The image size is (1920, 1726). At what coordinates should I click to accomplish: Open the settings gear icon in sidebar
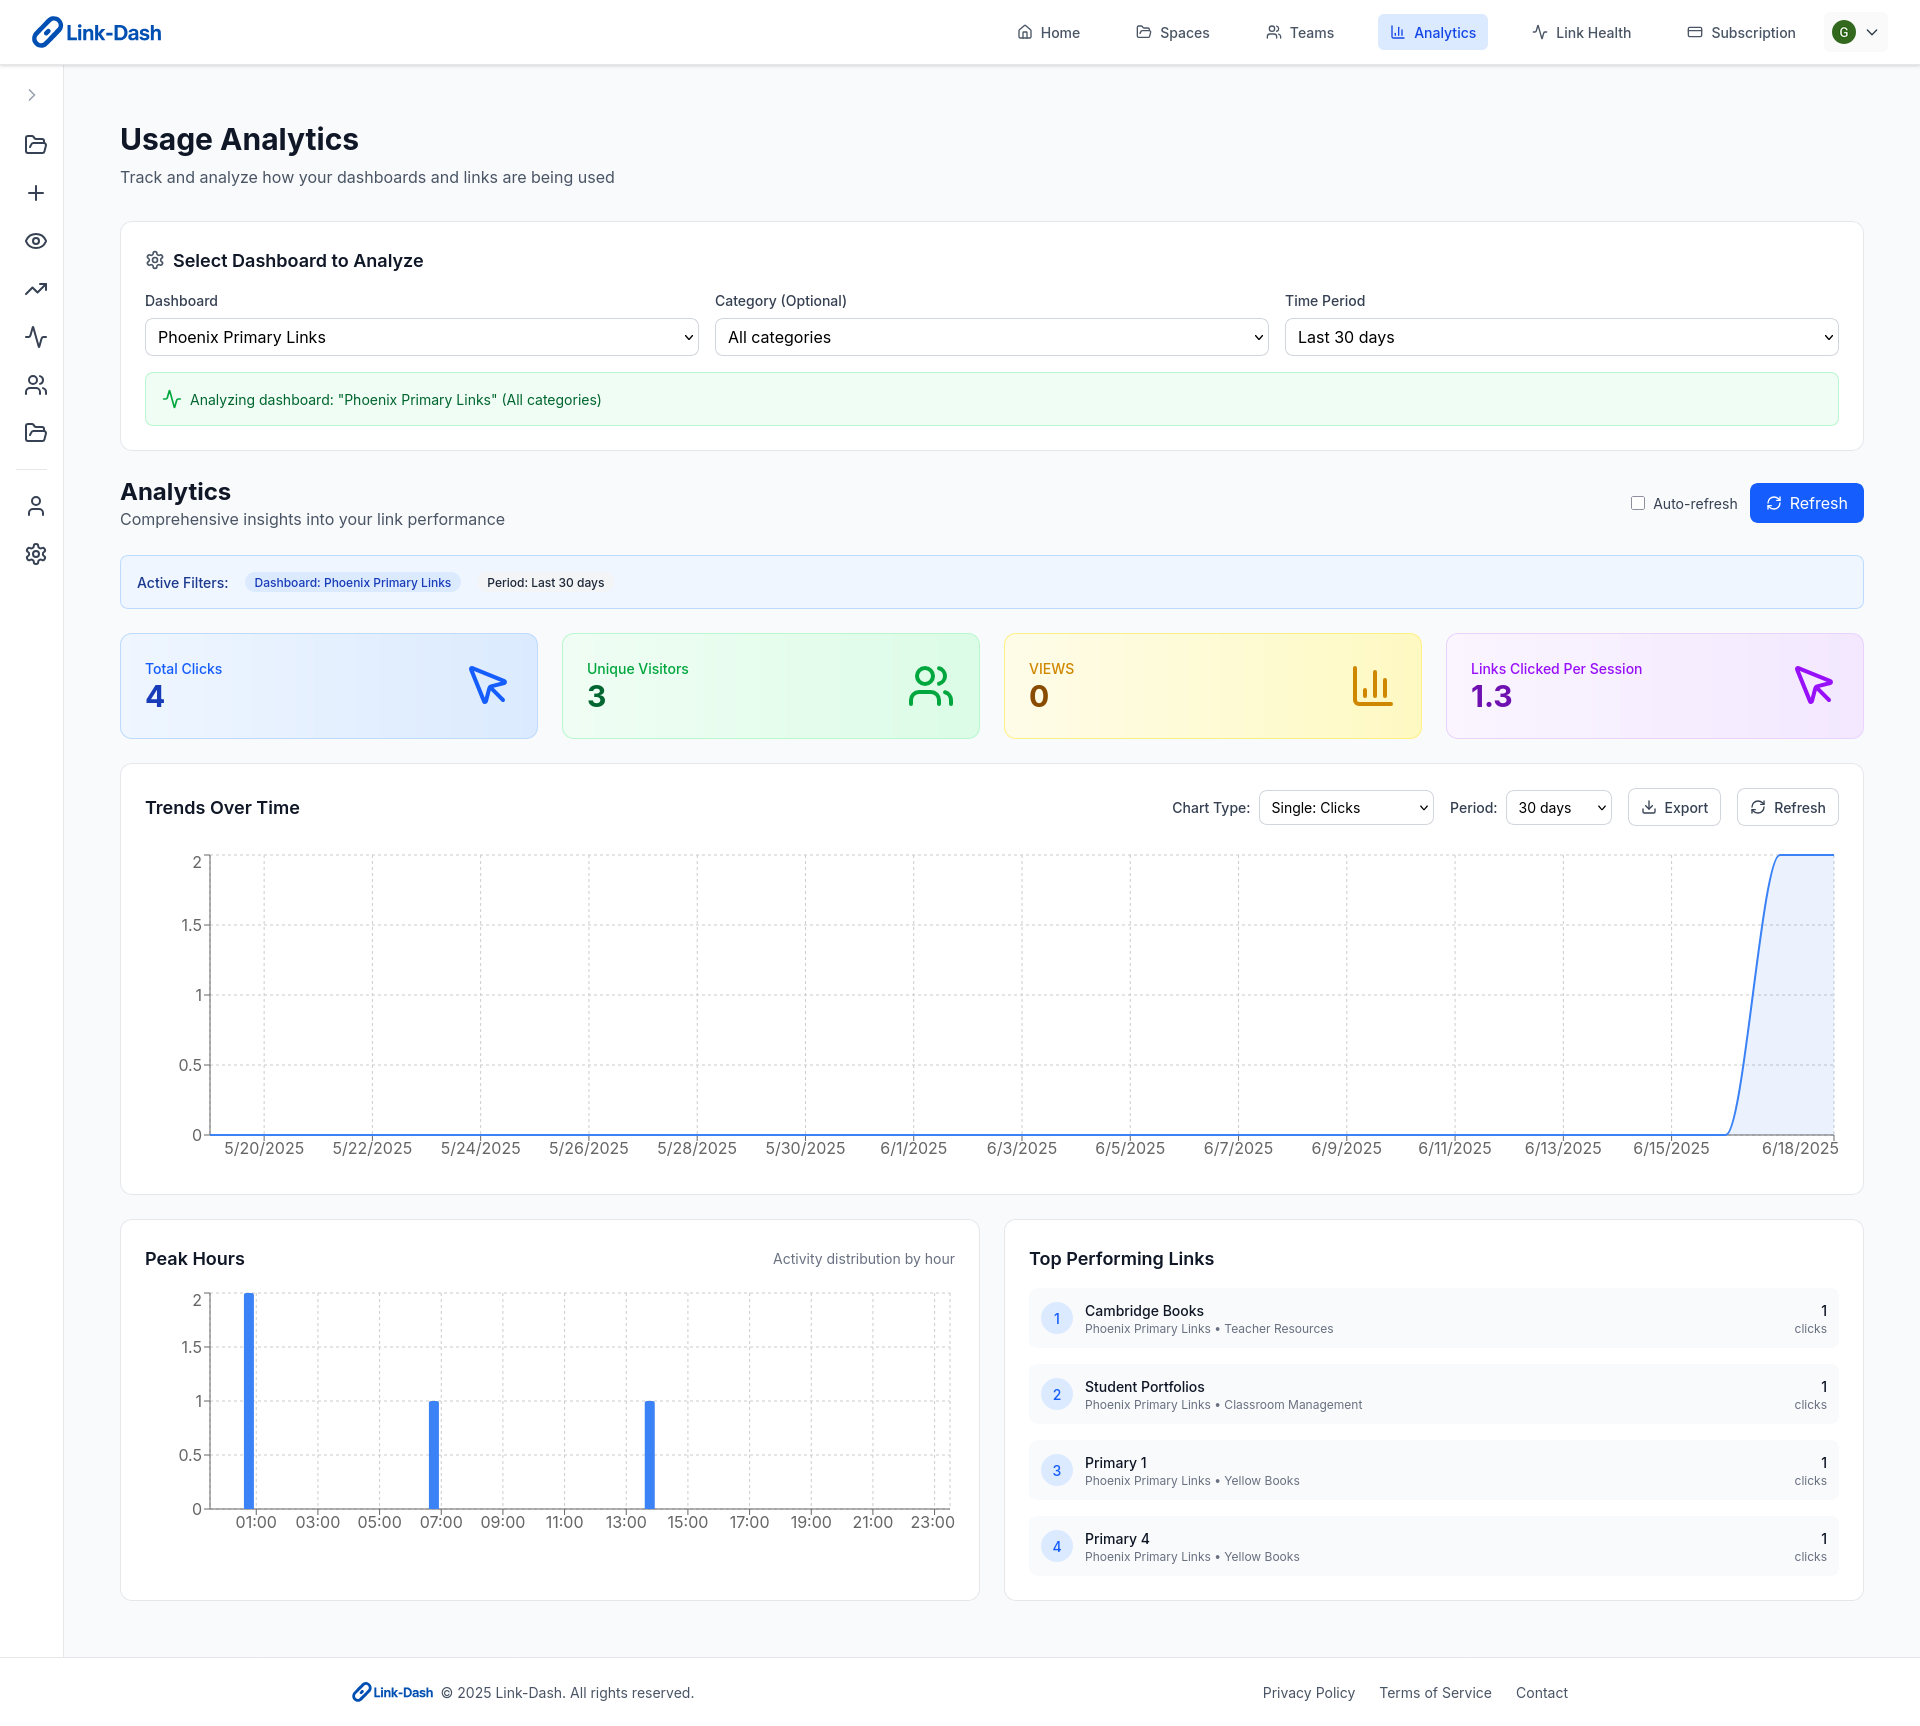tap(36, 554)
